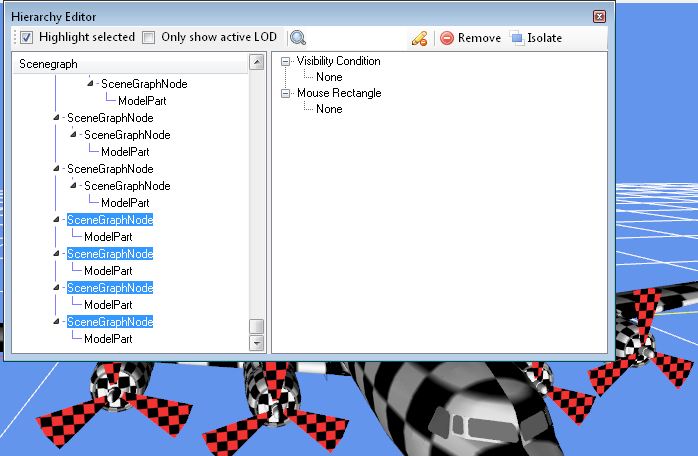Click the scrollbar up arrow in Scenegraph

pyautogui.click(x=256, y=62)
